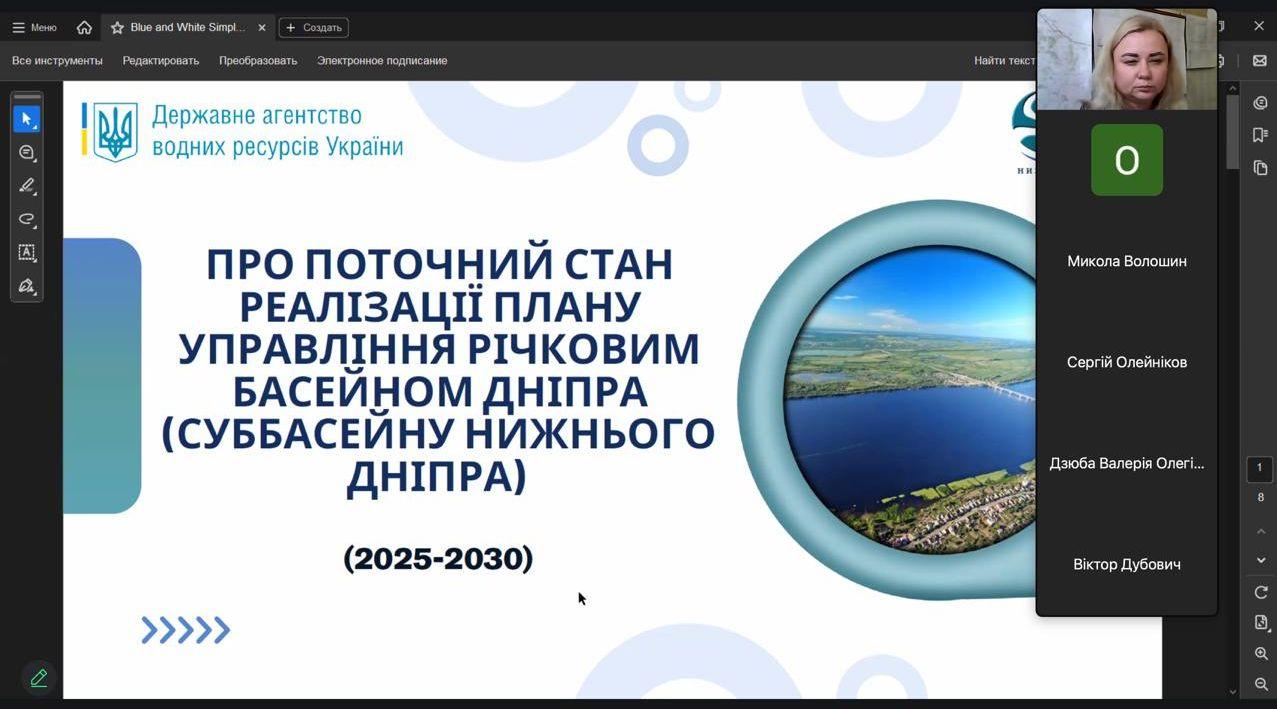The width and height of the screenshot is (1277, 709).
Task: Close the Acrobat window
Action: (x=1259, y=26)
